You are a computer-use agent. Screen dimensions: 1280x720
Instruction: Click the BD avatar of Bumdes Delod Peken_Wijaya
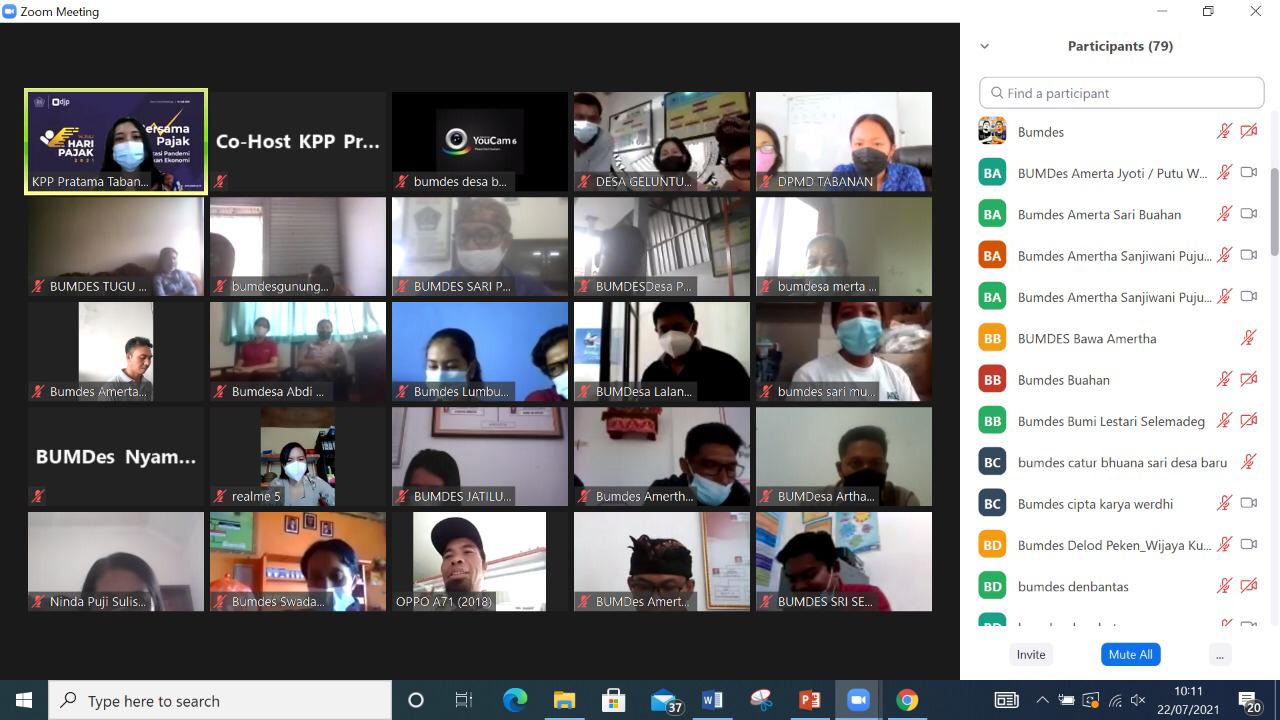pos(992,545)
